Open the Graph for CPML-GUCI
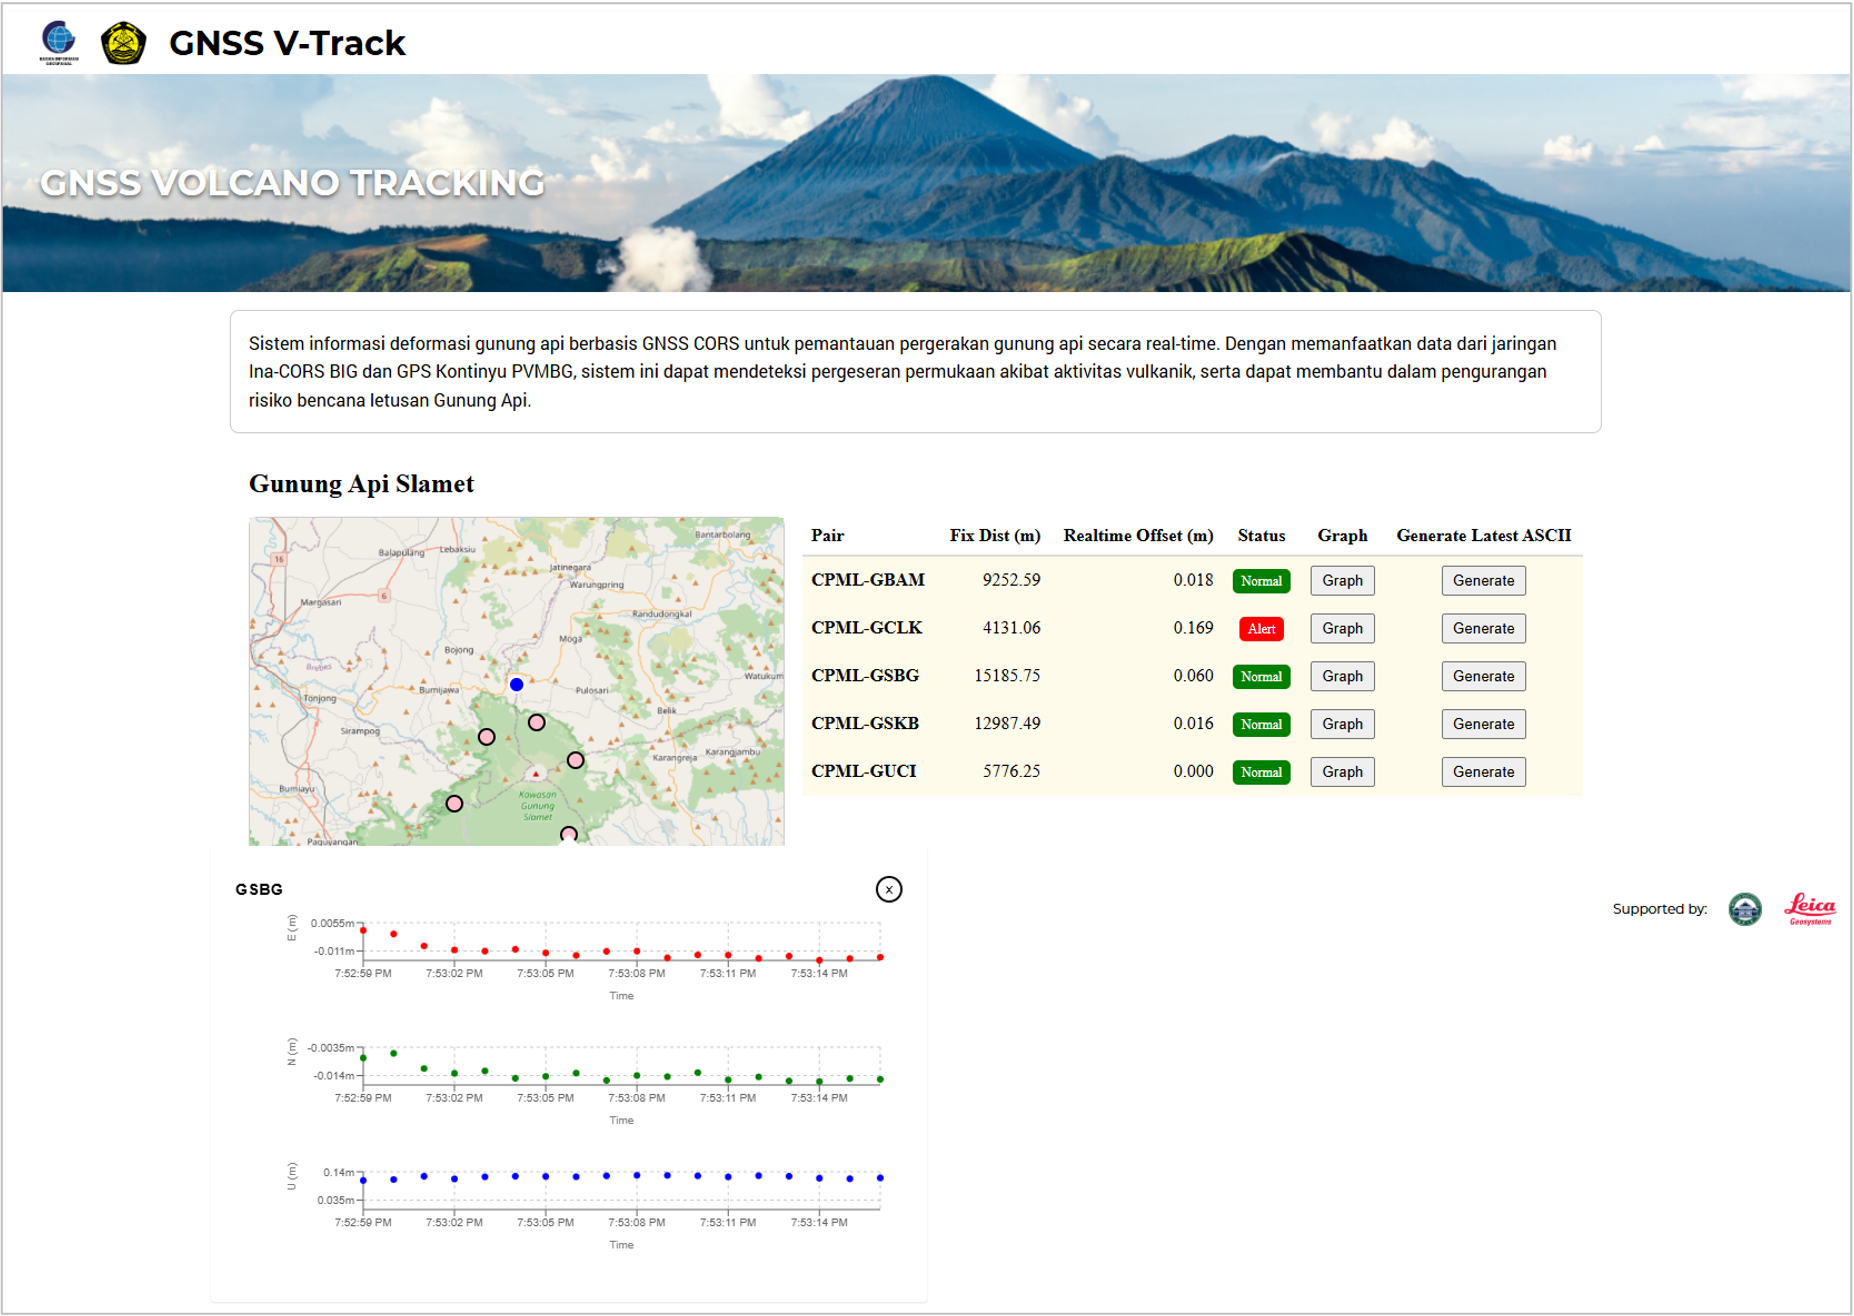 [1342, 772]
